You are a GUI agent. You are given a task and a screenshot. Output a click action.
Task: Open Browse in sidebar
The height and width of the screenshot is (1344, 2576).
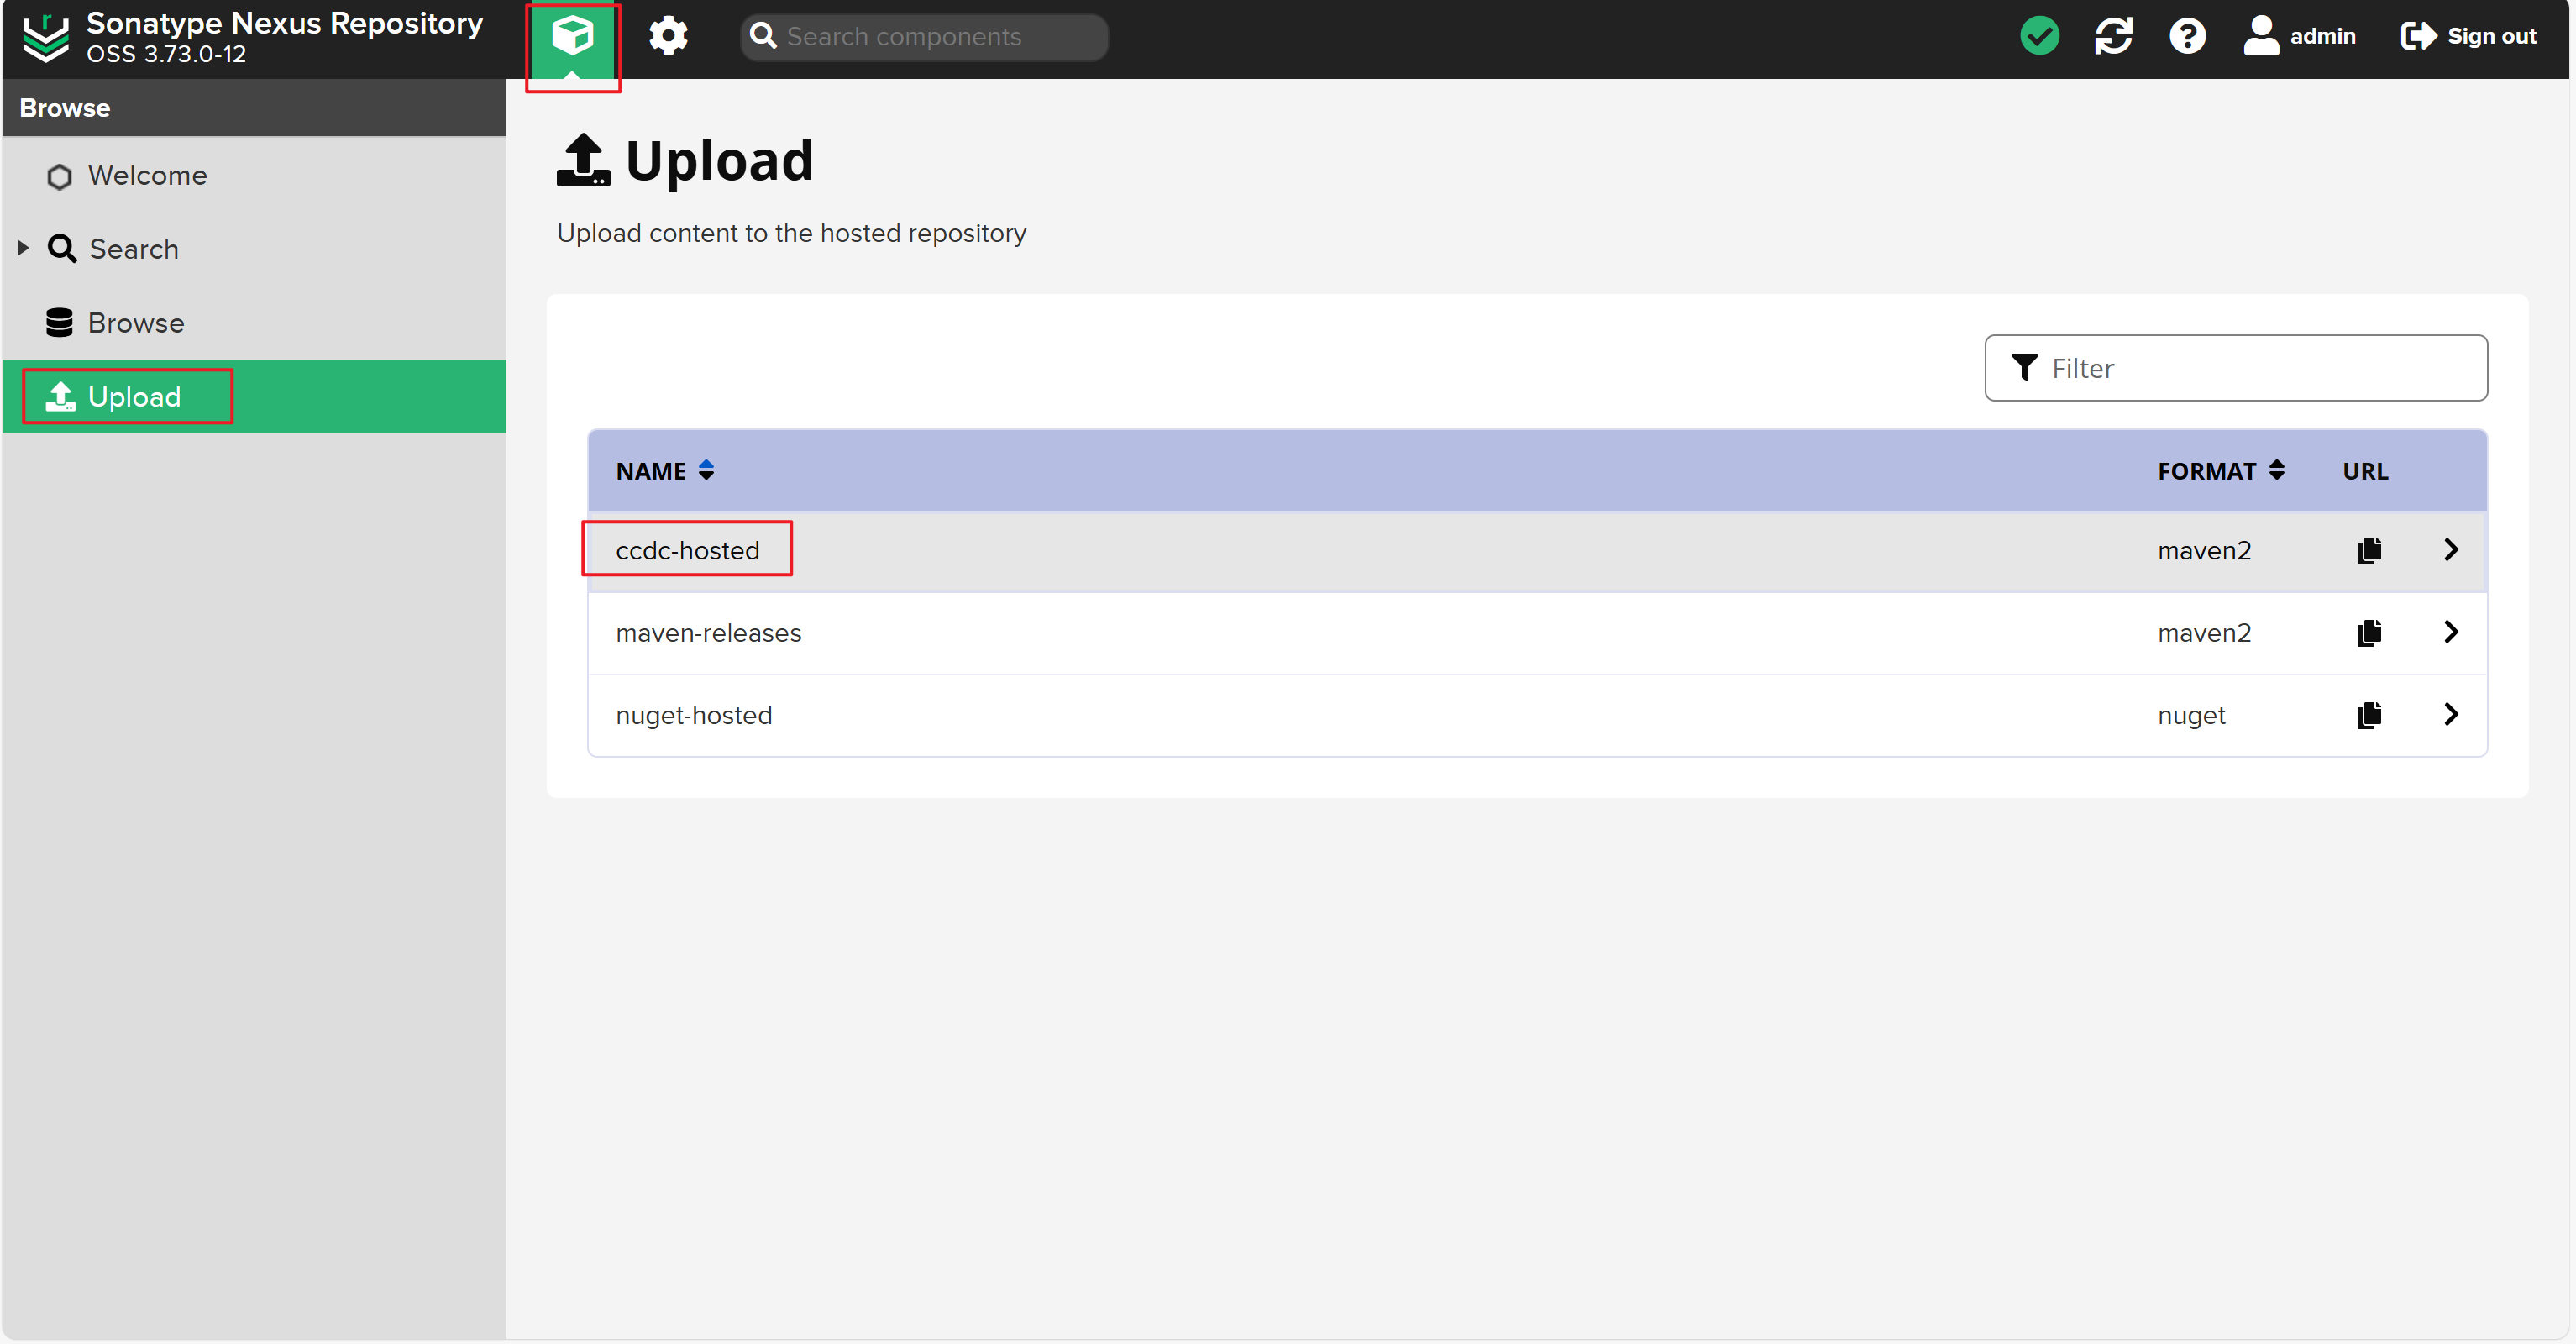[254, 323]
